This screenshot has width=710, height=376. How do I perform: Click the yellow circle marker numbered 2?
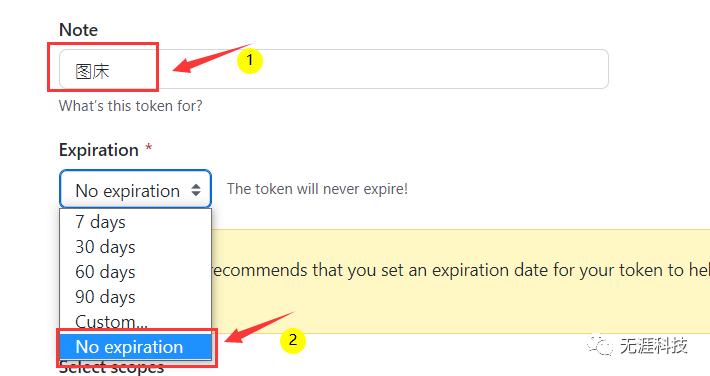(293, 340)
